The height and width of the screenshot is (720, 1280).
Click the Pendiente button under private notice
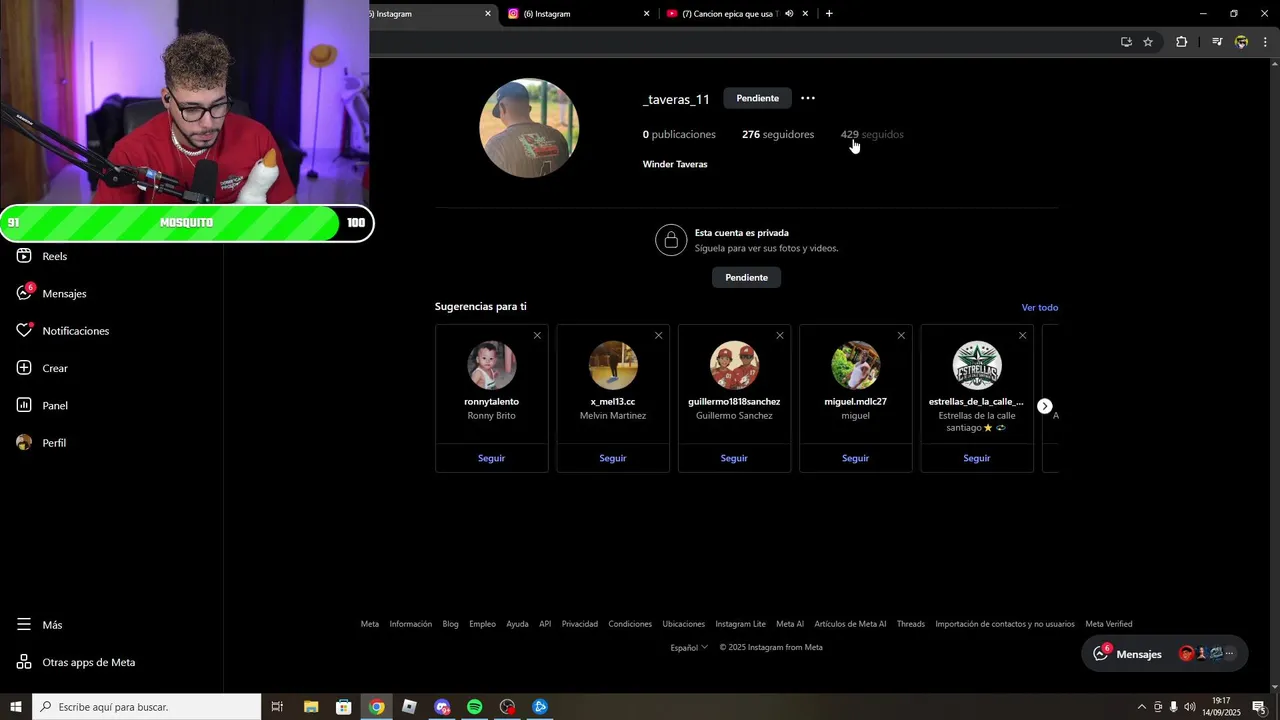click(x=746, y=277)
